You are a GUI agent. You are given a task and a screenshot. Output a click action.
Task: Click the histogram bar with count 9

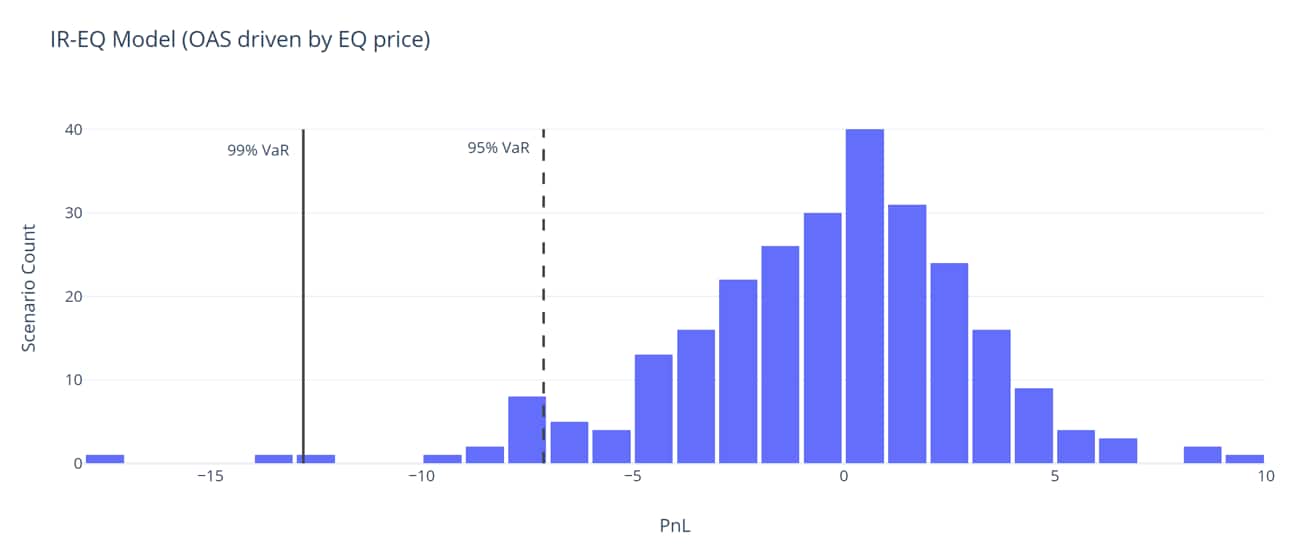pyautogui.click(x=1033, y=426)
